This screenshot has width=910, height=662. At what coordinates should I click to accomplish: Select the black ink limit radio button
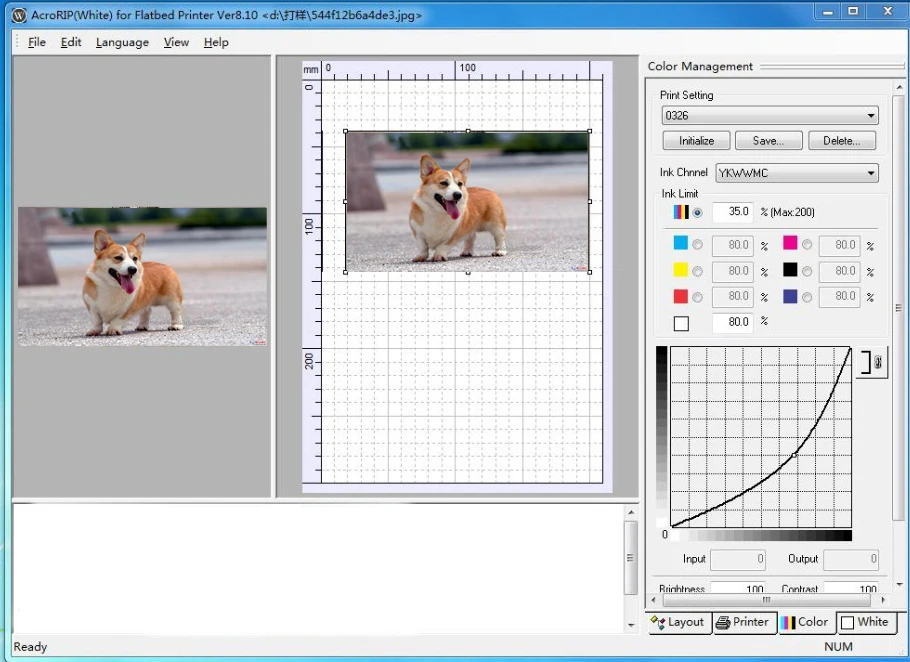coord(806,271)
